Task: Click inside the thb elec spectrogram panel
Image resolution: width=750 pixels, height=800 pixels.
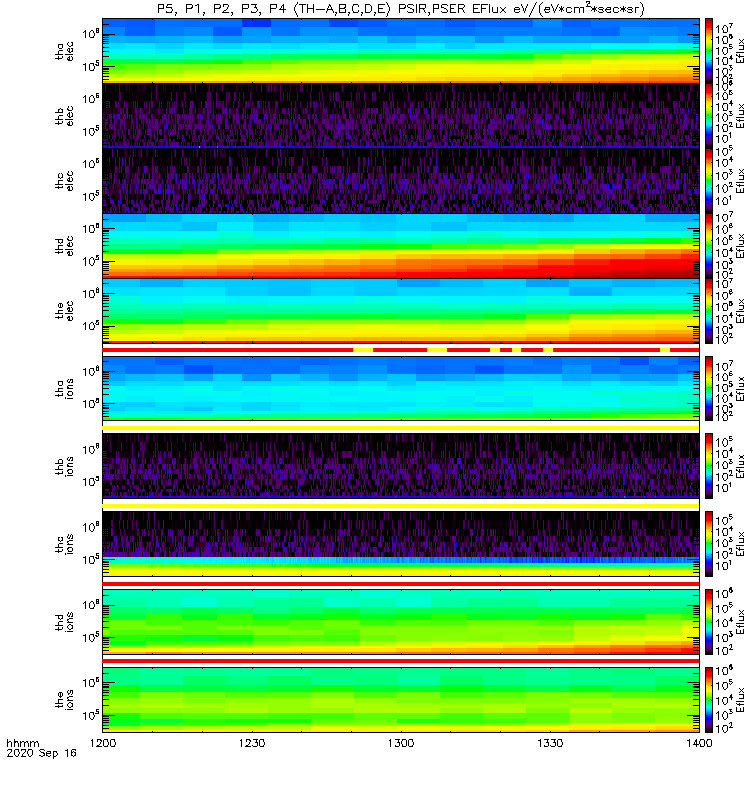Action: (401, 115)
